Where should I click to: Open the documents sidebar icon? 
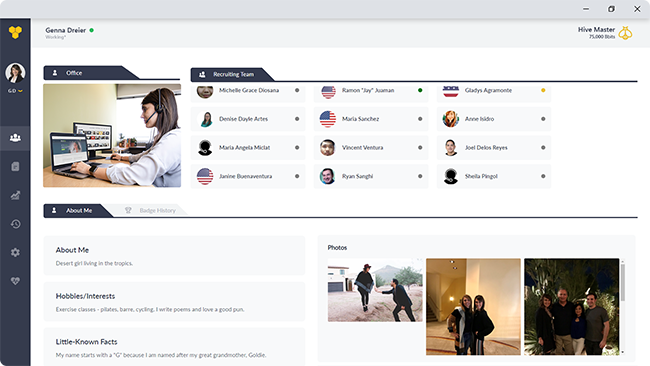pos(15,167)
